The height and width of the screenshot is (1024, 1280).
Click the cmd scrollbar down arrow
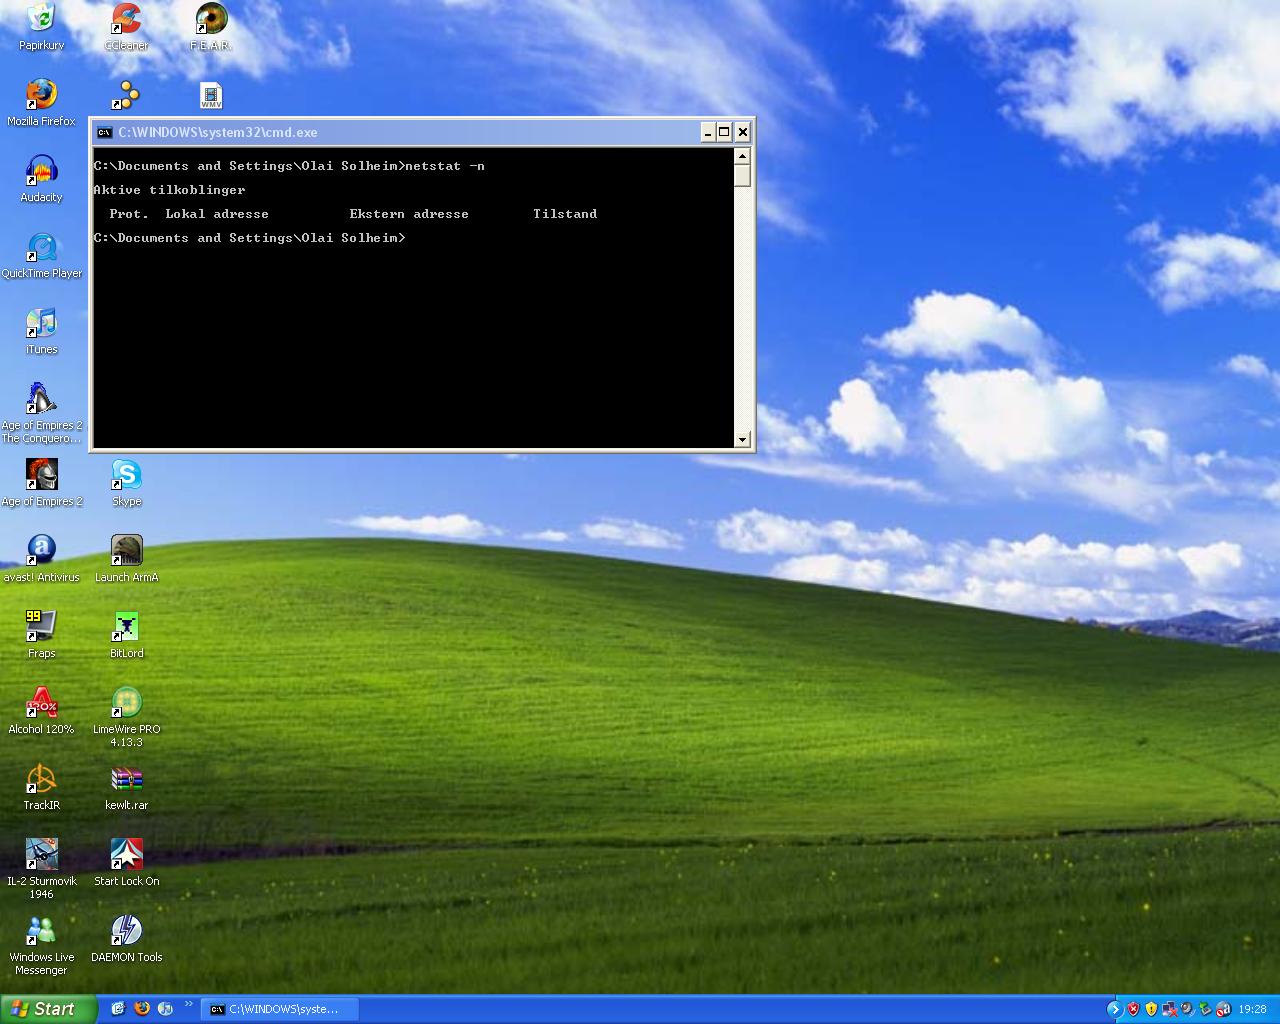click(x=742, y=439)
